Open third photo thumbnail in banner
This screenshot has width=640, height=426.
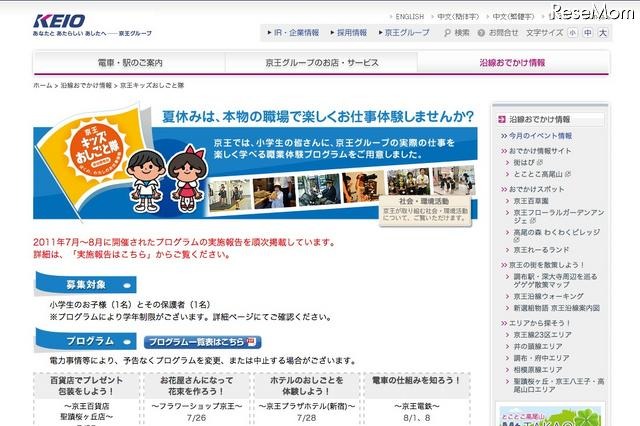(x=319, y=190)
